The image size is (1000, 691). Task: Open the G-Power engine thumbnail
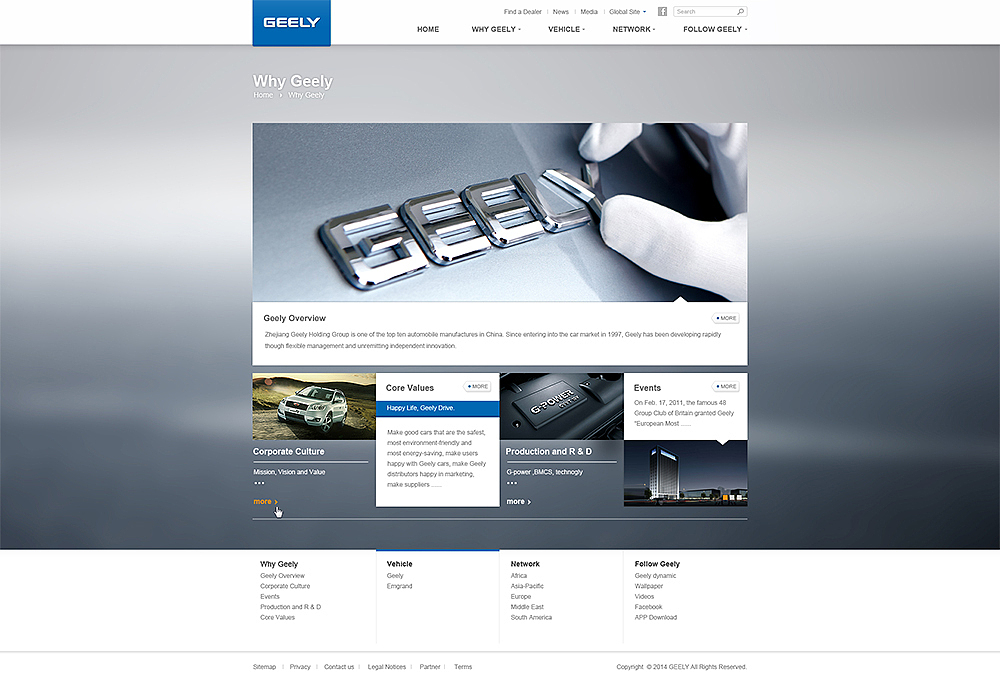pyautogui.click(x=562, y=406)
